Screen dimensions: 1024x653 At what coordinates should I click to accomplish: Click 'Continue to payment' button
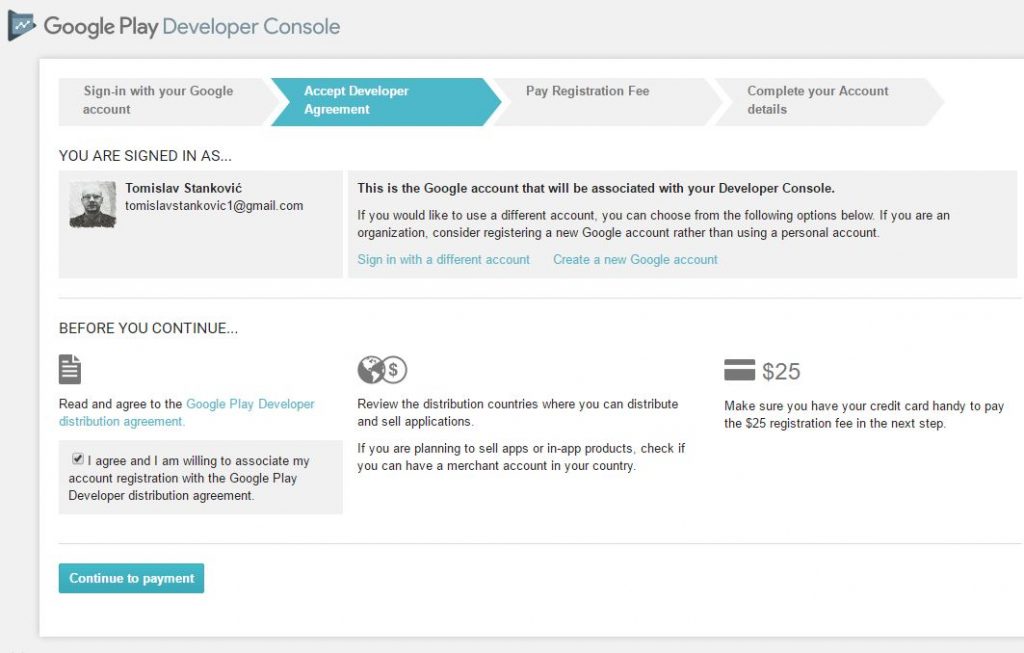(131, 578)
